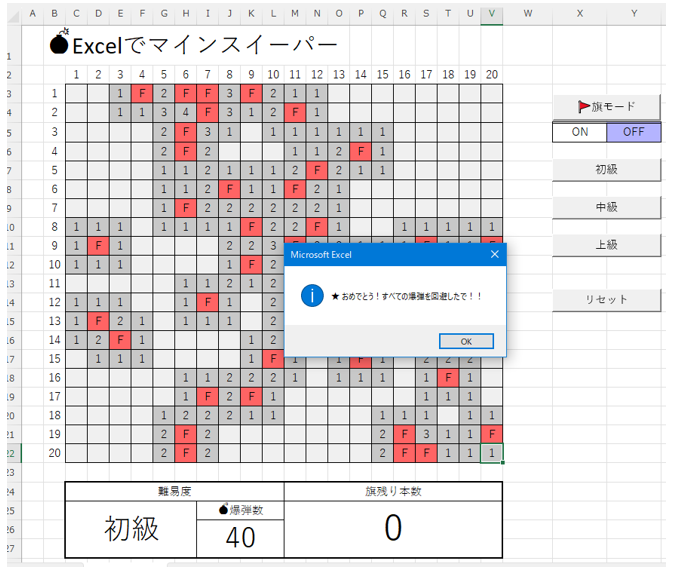Click the flagged cell at board row 17, column 9
Image resolution: width=673 pixels, height=570 pixels.
pos(251,397)
